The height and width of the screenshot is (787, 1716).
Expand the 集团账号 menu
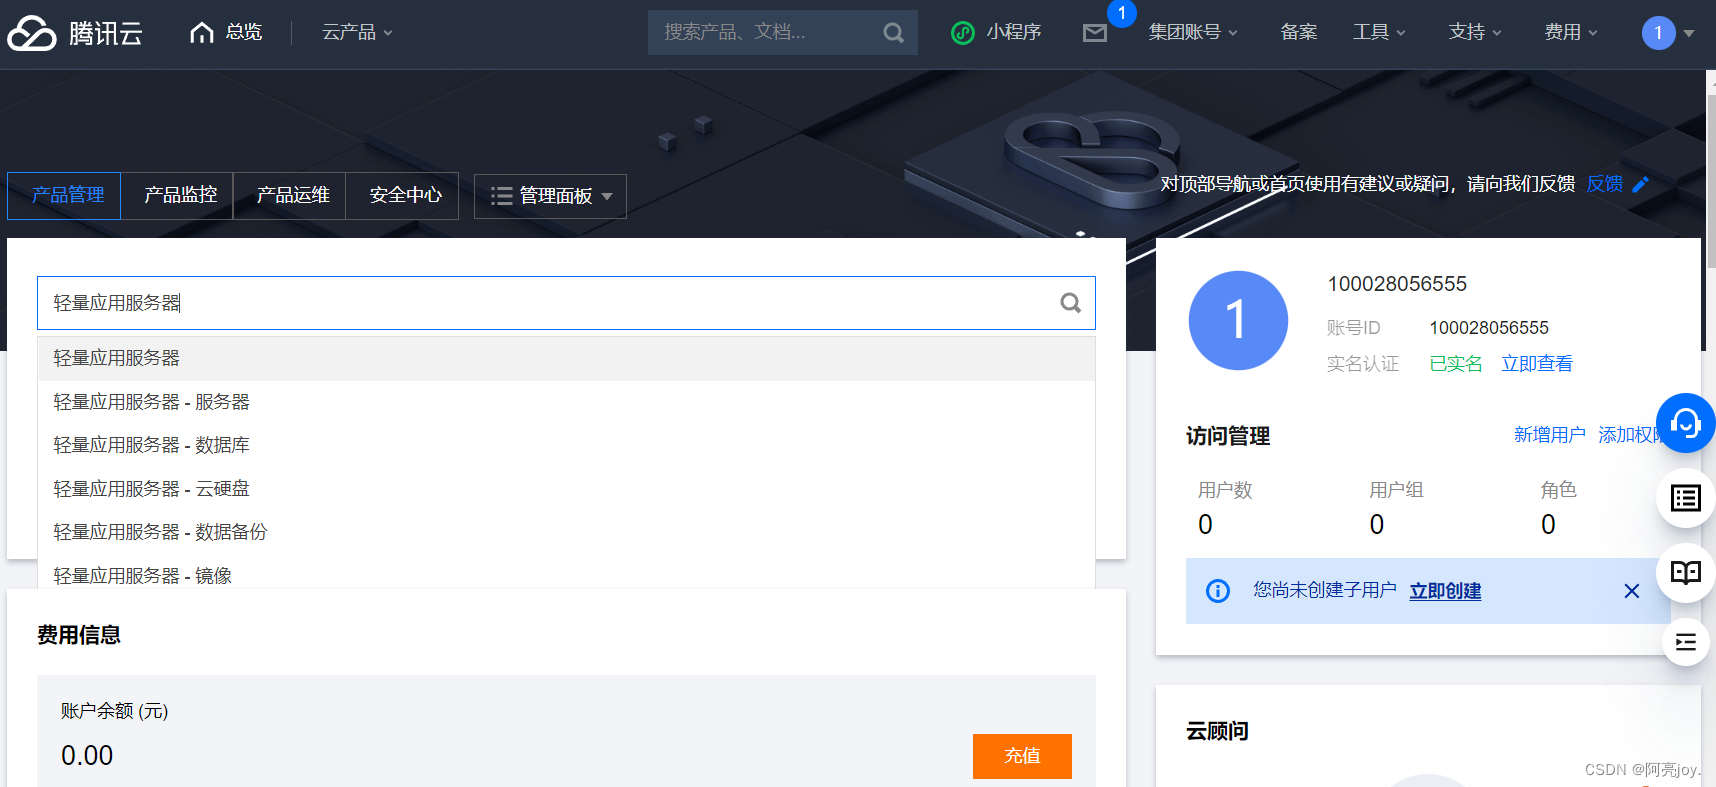(x=1193, y=33)
